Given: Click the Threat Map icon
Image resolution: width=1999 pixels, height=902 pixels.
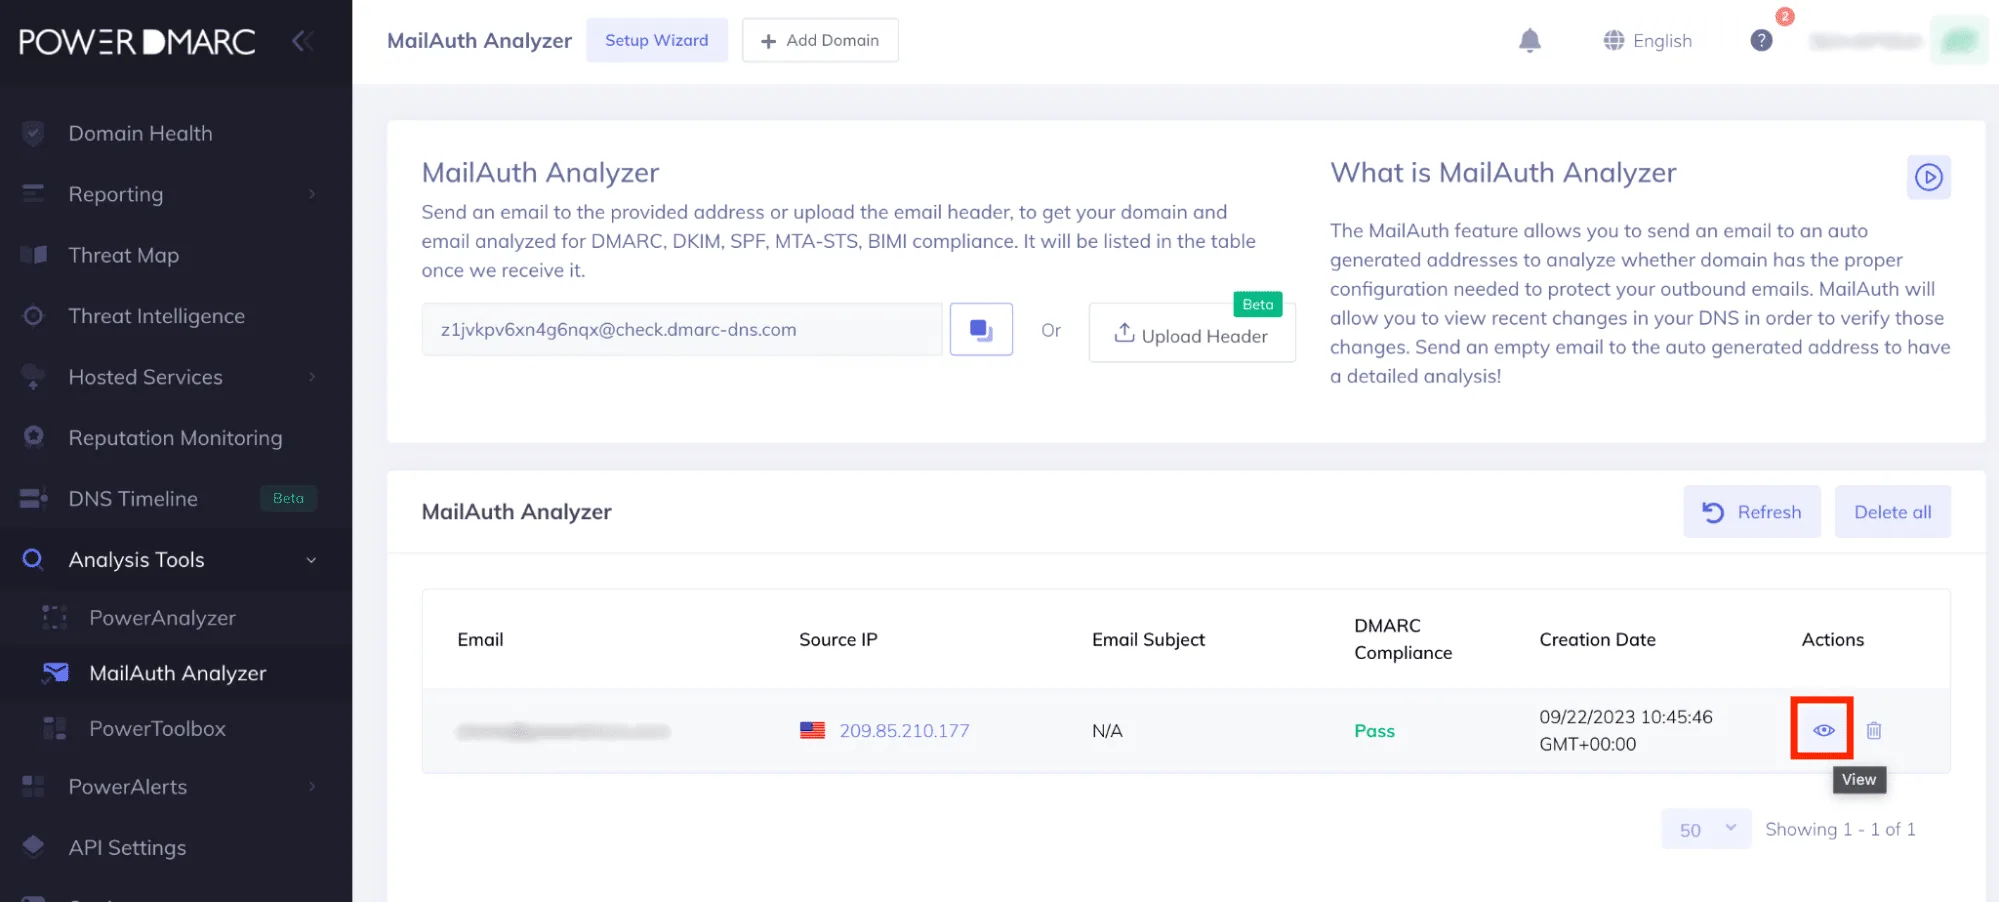Looking at the screenshot, I should [33, 254].
